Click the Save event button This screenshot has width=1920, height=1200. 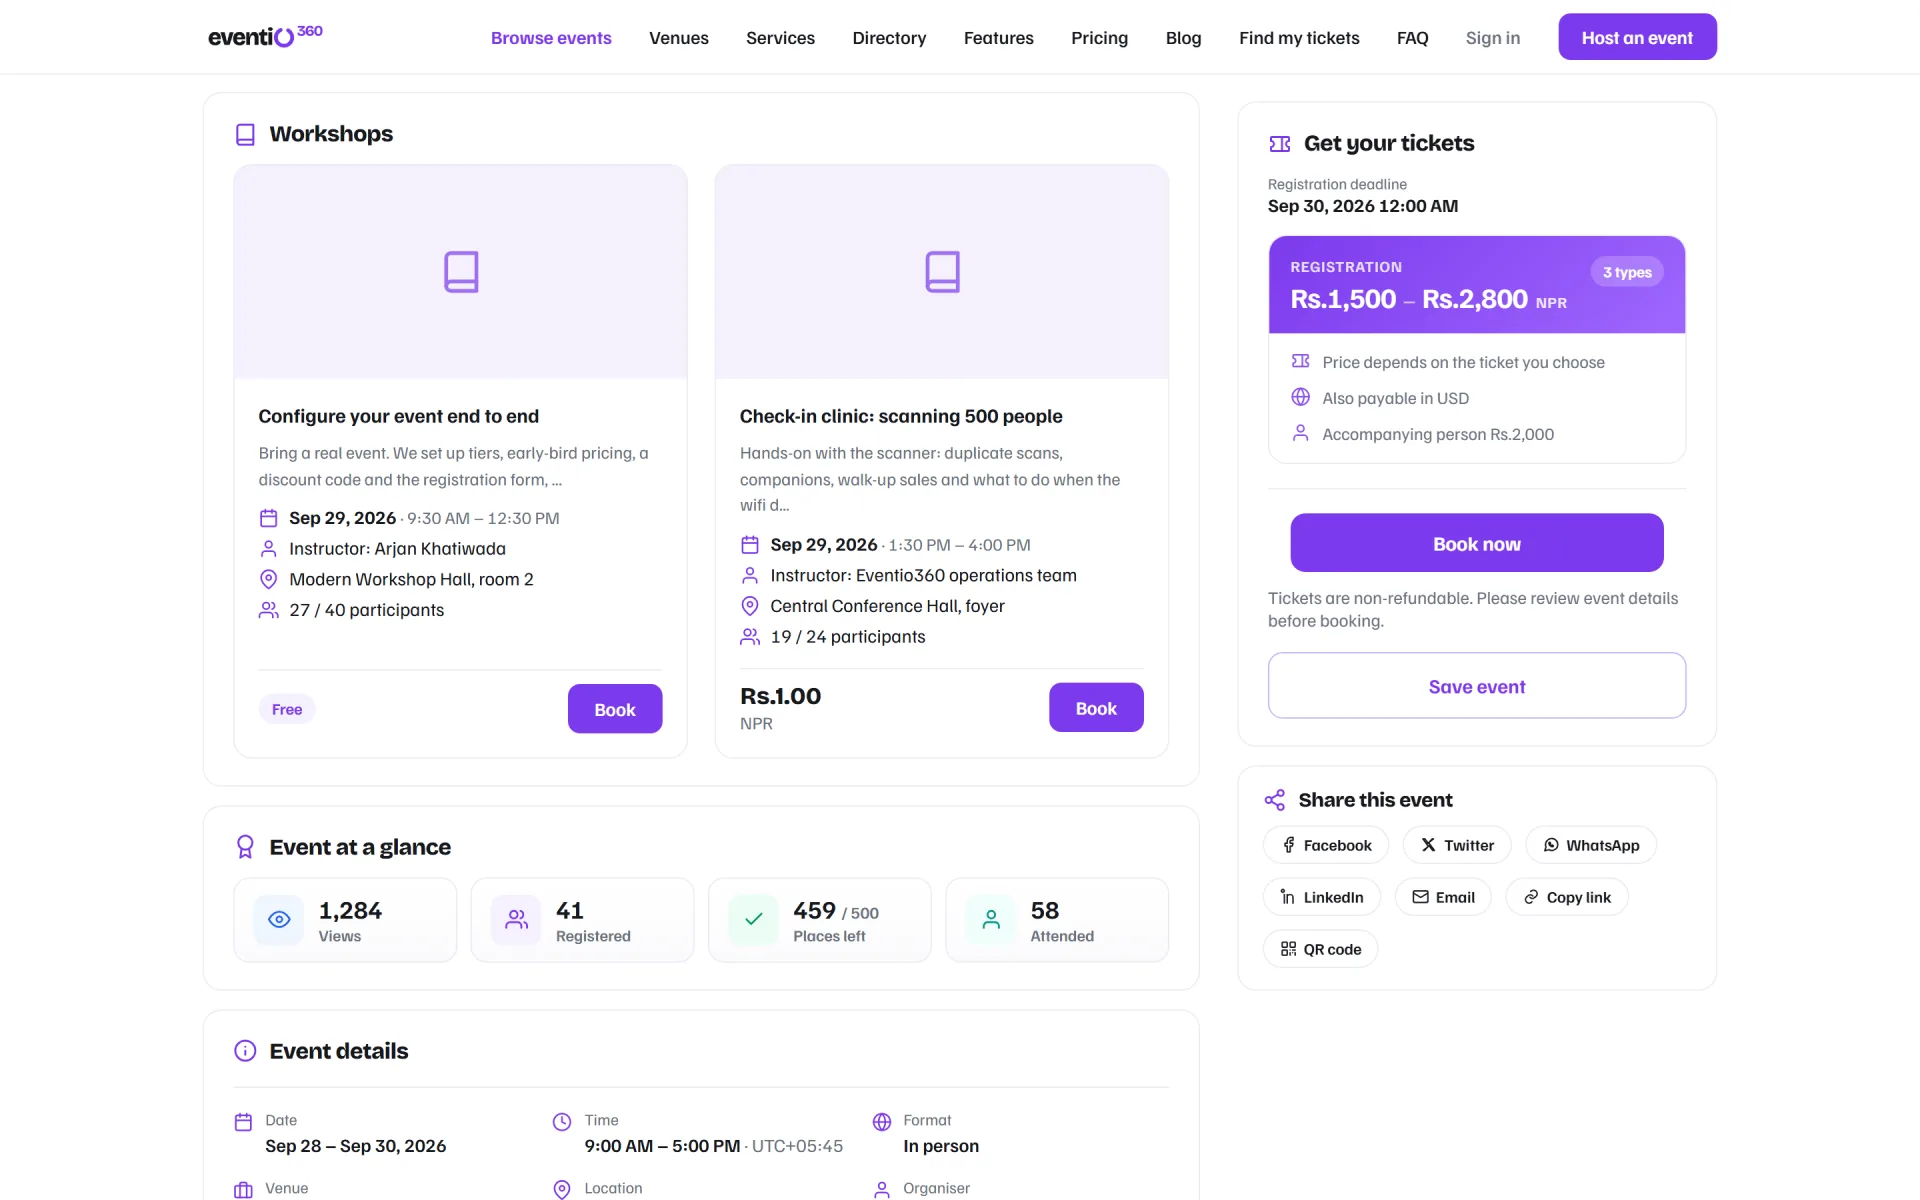click(x=1477, y=686)
